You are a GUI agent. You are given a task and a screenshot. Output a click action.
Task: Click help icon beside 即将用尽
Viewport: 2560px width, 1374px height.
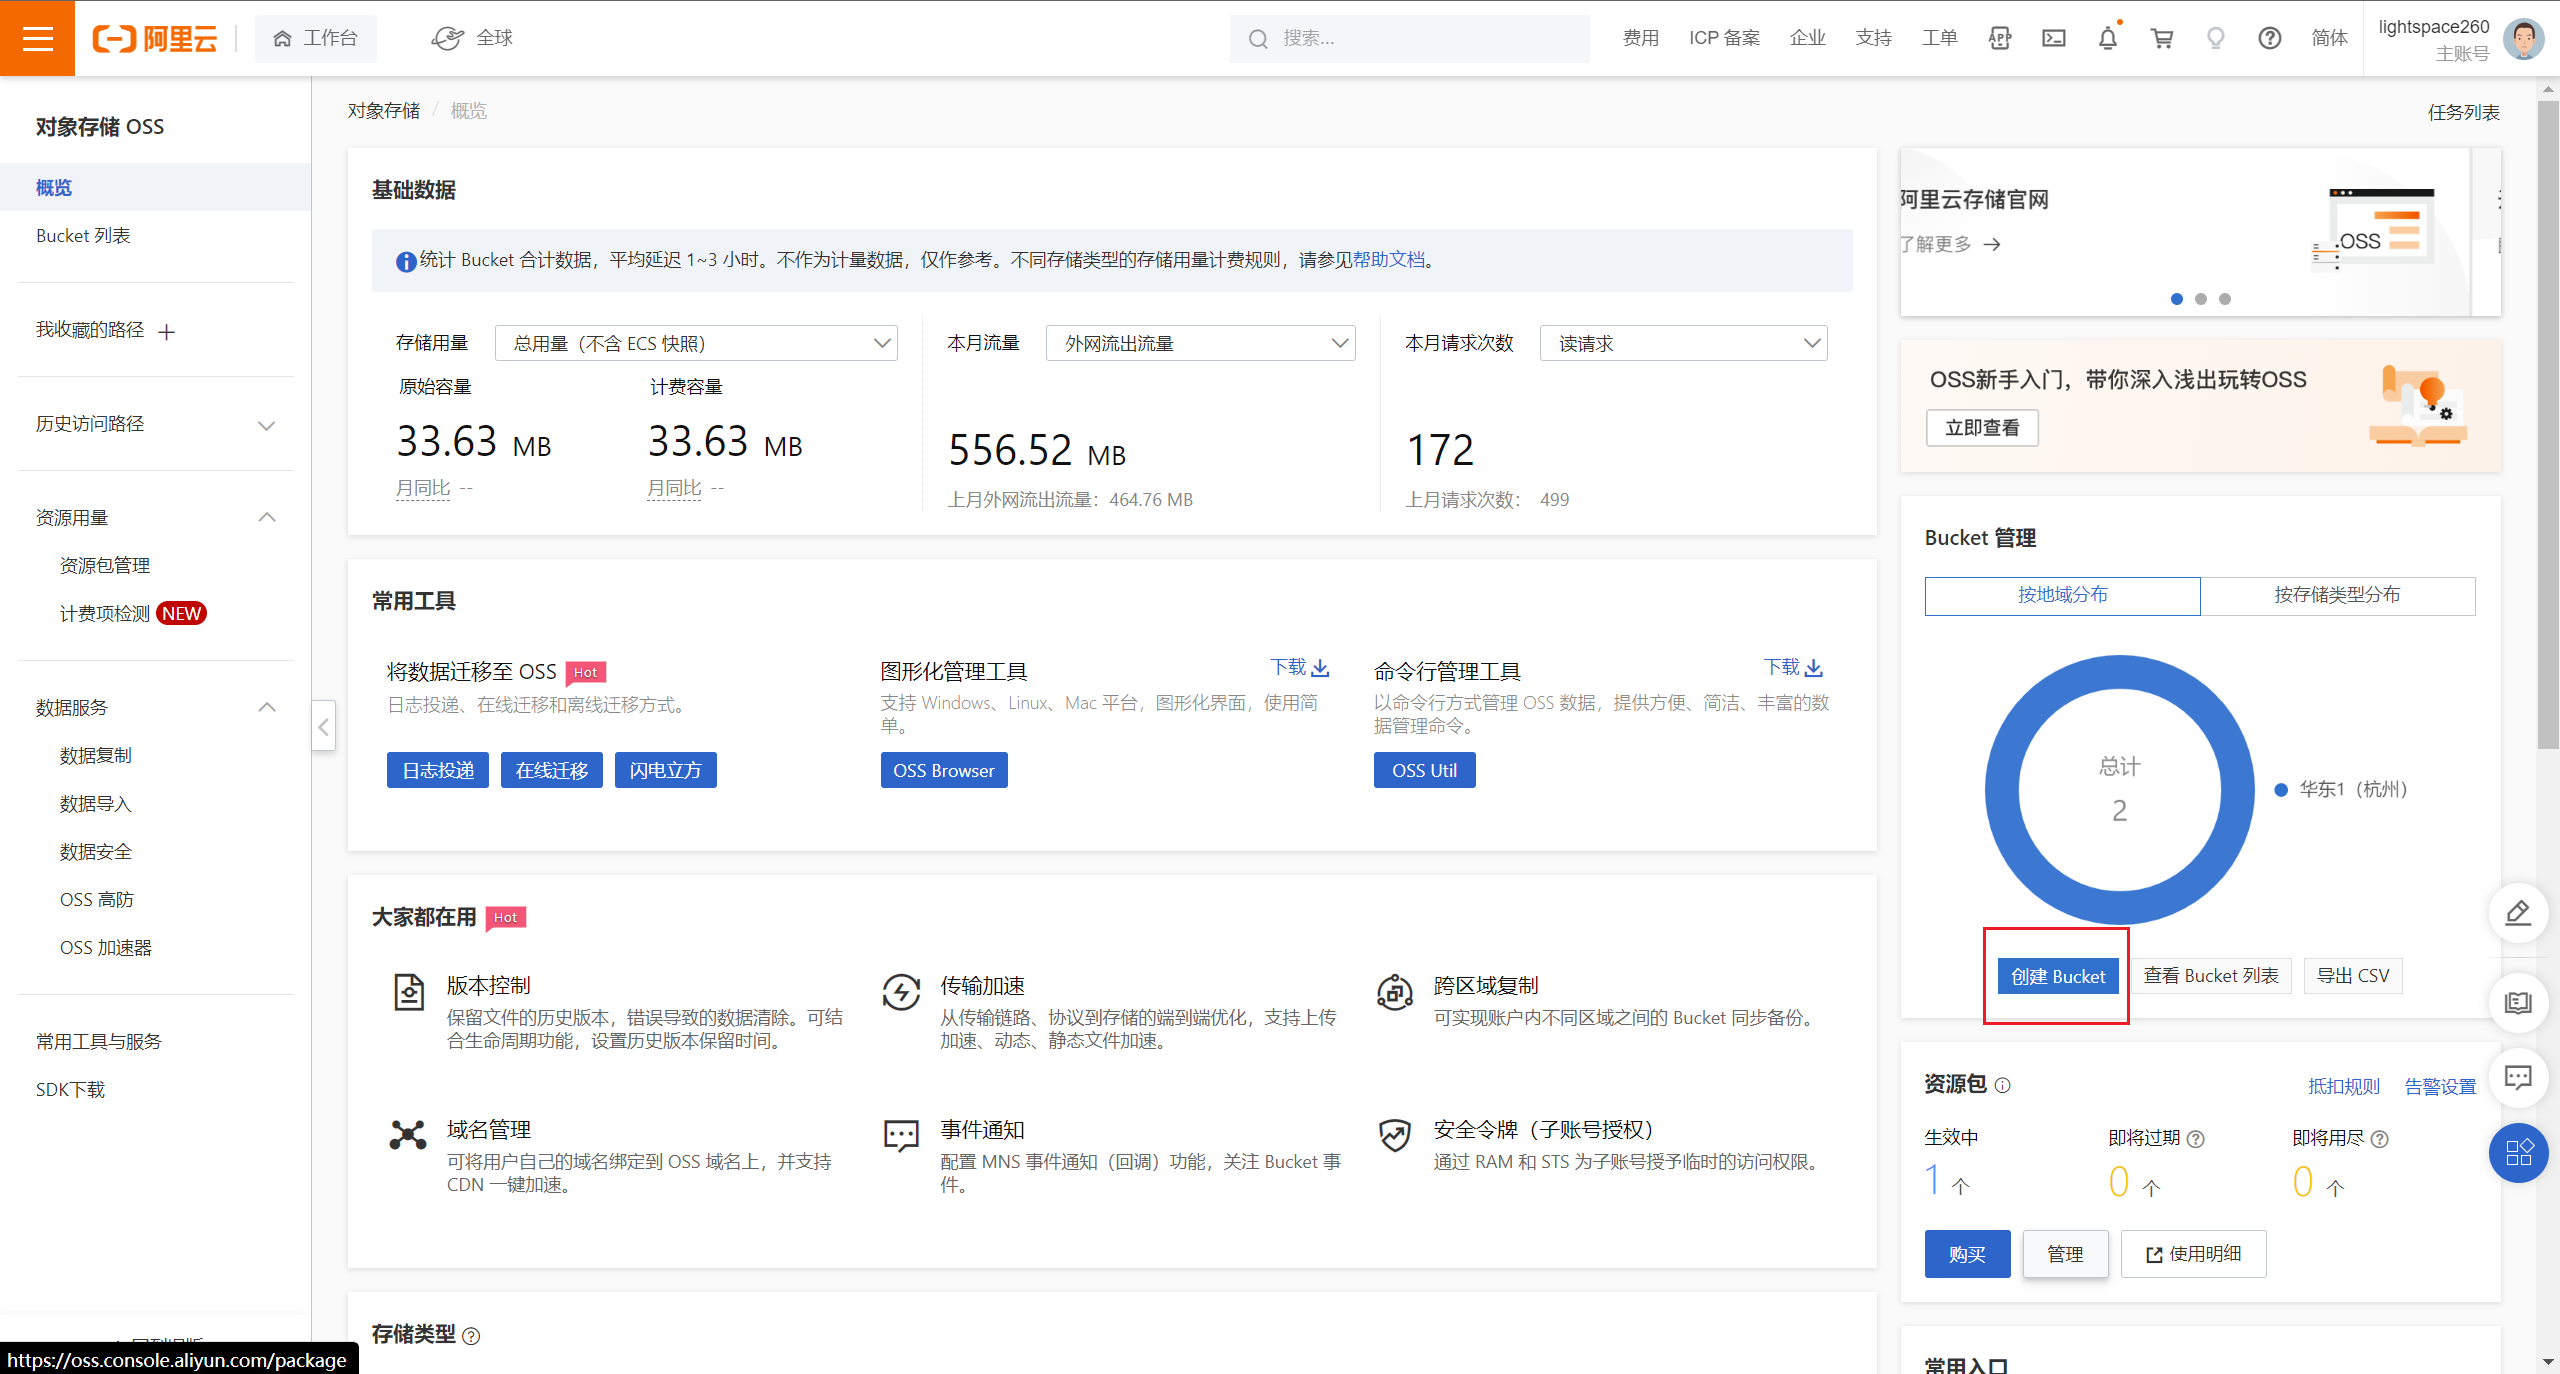[x=2380, y=1139]
